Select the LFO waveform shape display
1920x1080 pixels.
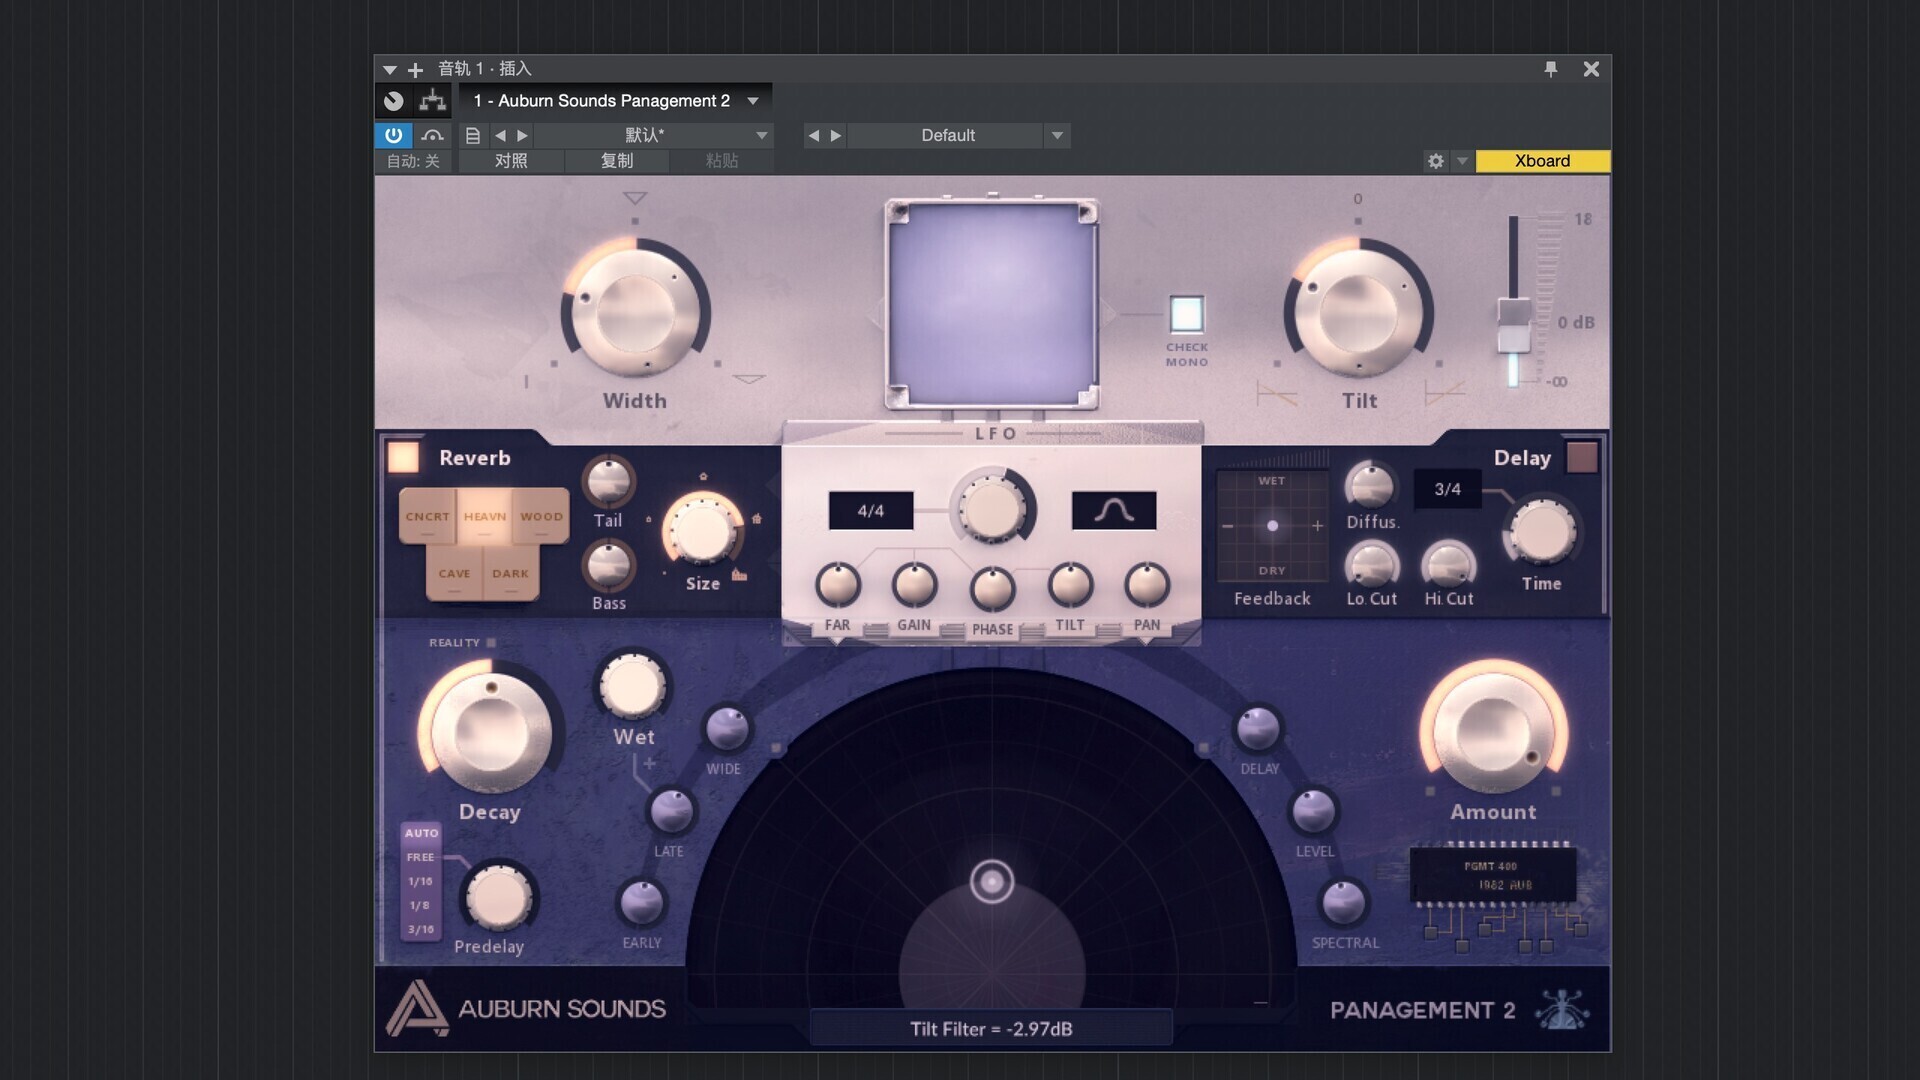[1114, 510]
